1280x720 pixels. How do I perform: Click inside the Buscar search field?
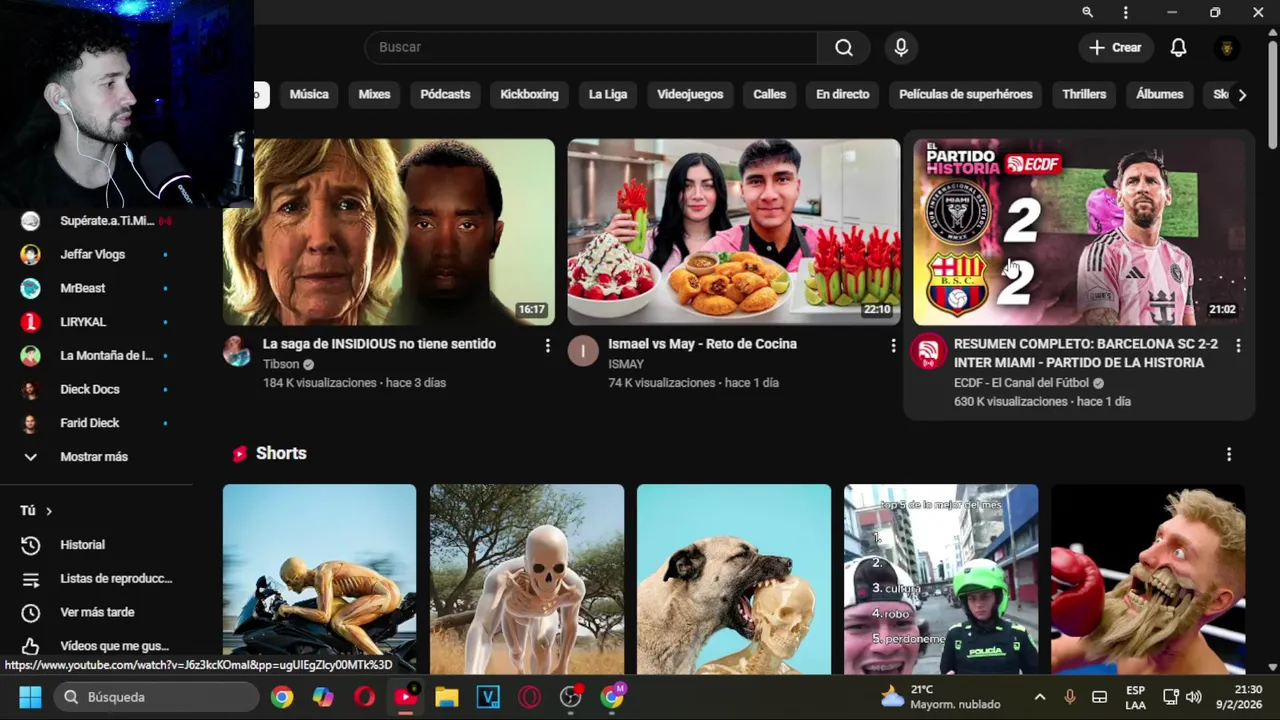[x=591, y=47]
